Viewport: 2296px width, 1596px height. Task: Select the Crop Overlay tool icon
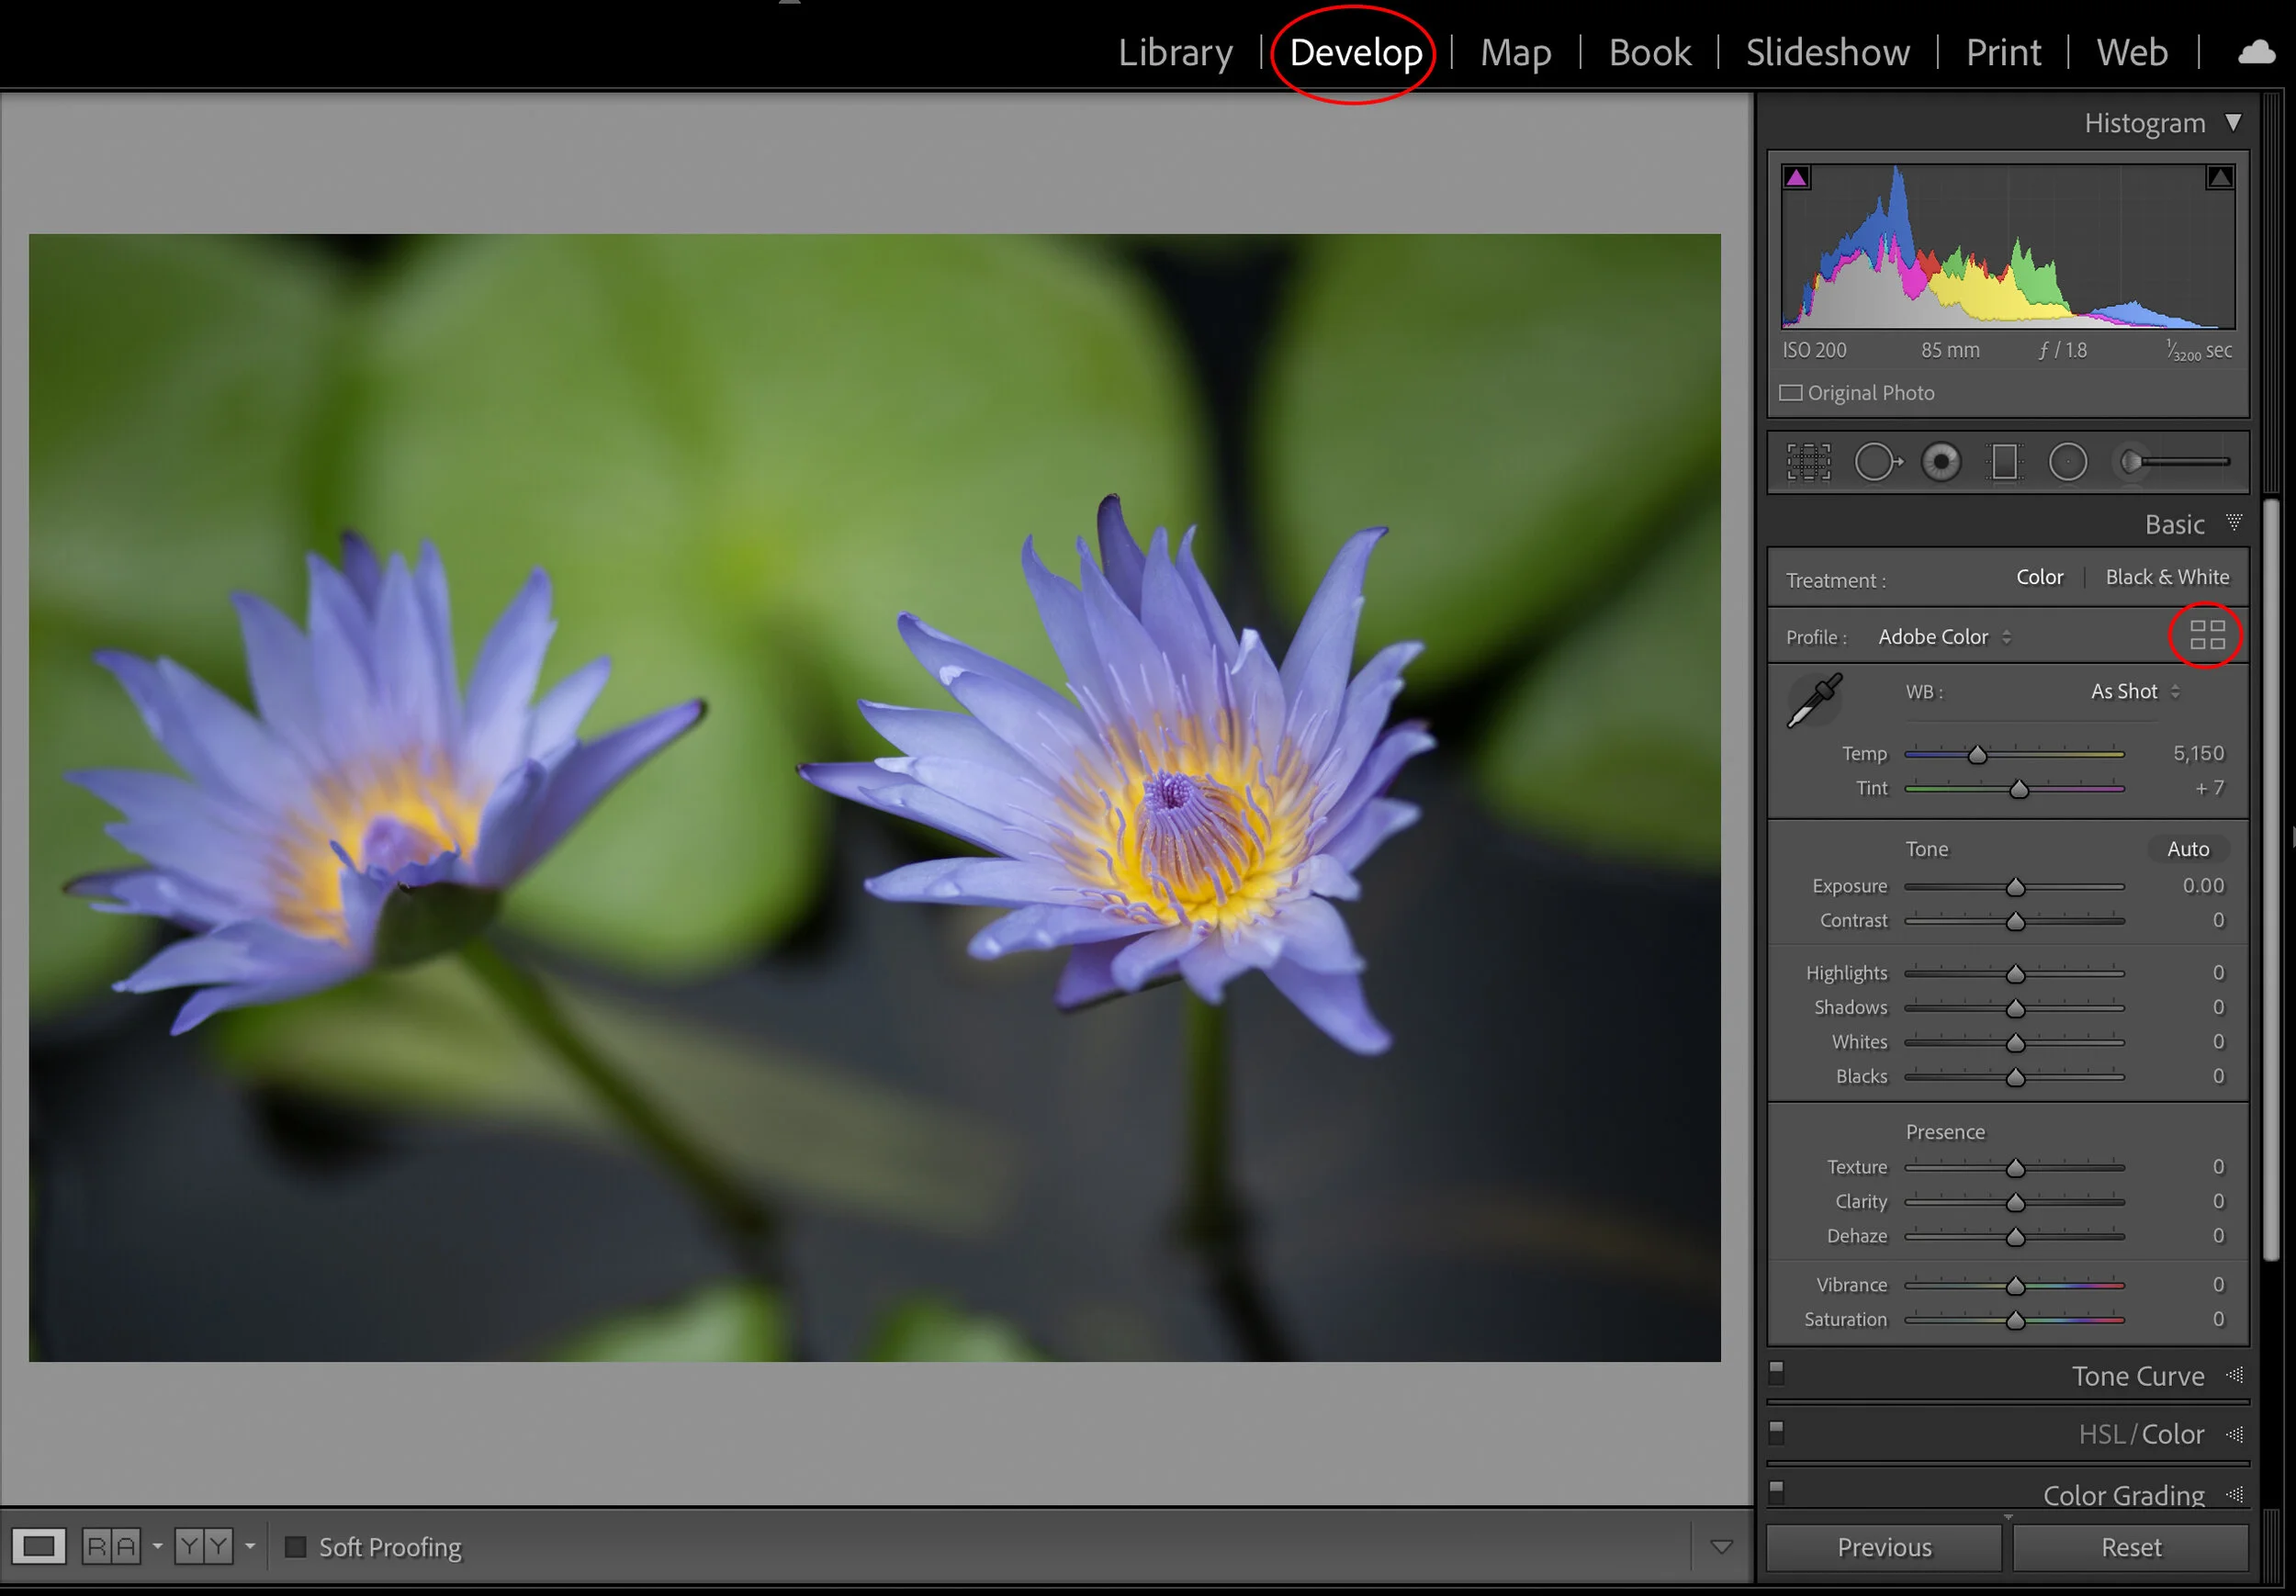pyautogui.click(x=1808, y=462)
